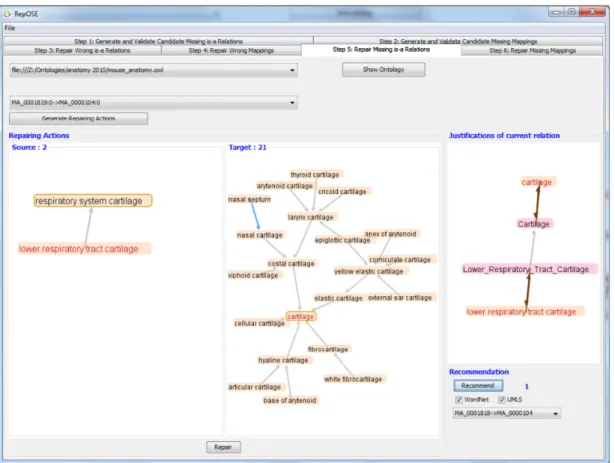Click the Repairing Actions heading
Viewport: 615px width, 463px height.
(x=39, y=135)
